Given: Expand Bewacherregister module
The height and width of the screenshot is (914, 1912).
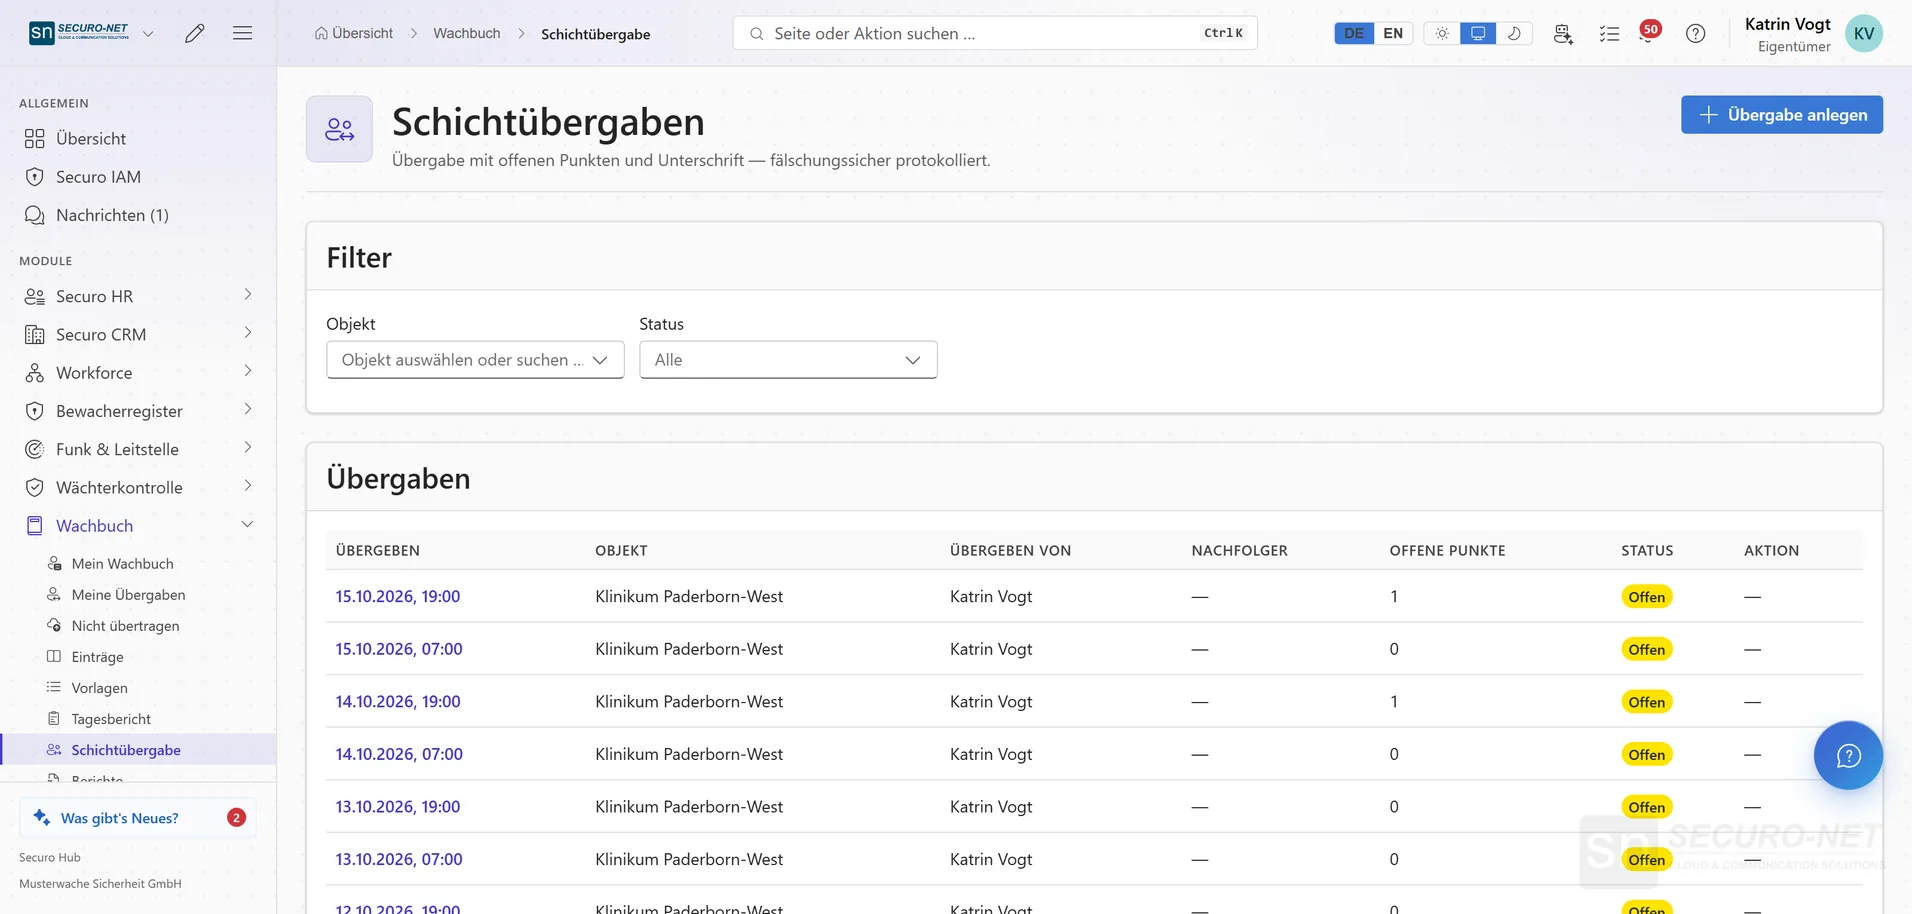Looking at the screenshot, I should pos(138,411).
